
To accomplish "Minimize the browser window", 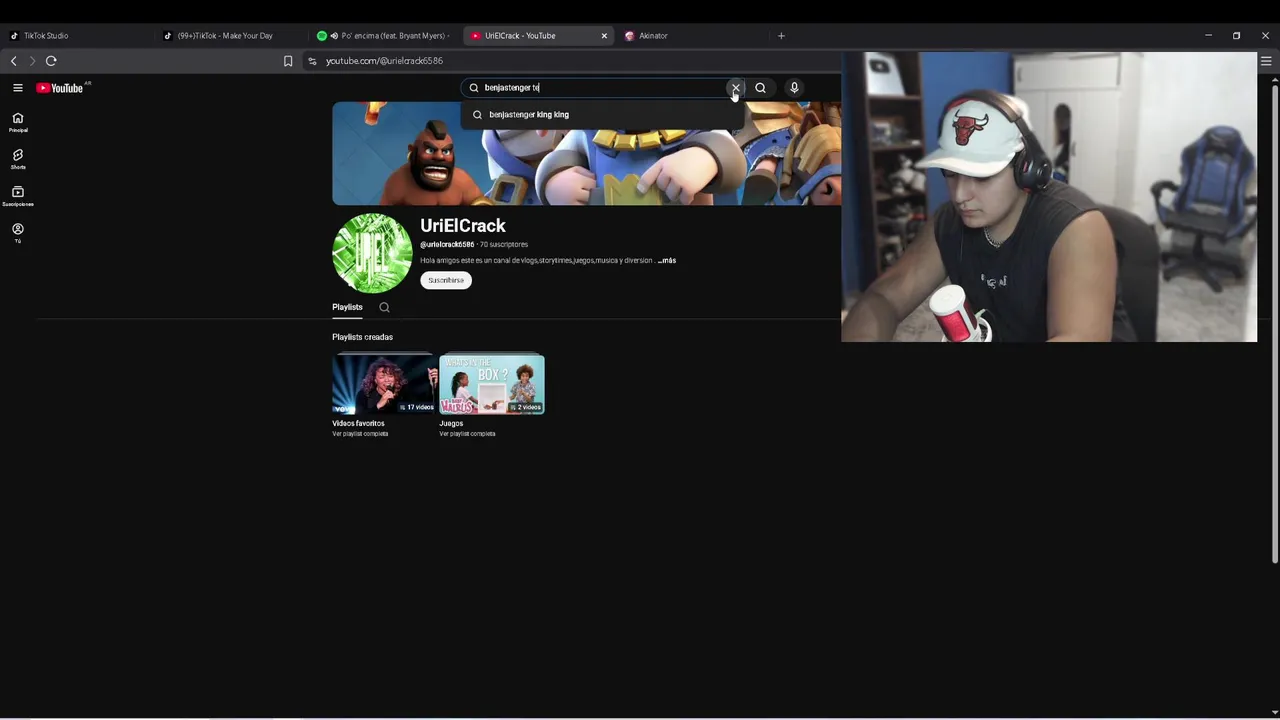I will point(1208,36).
